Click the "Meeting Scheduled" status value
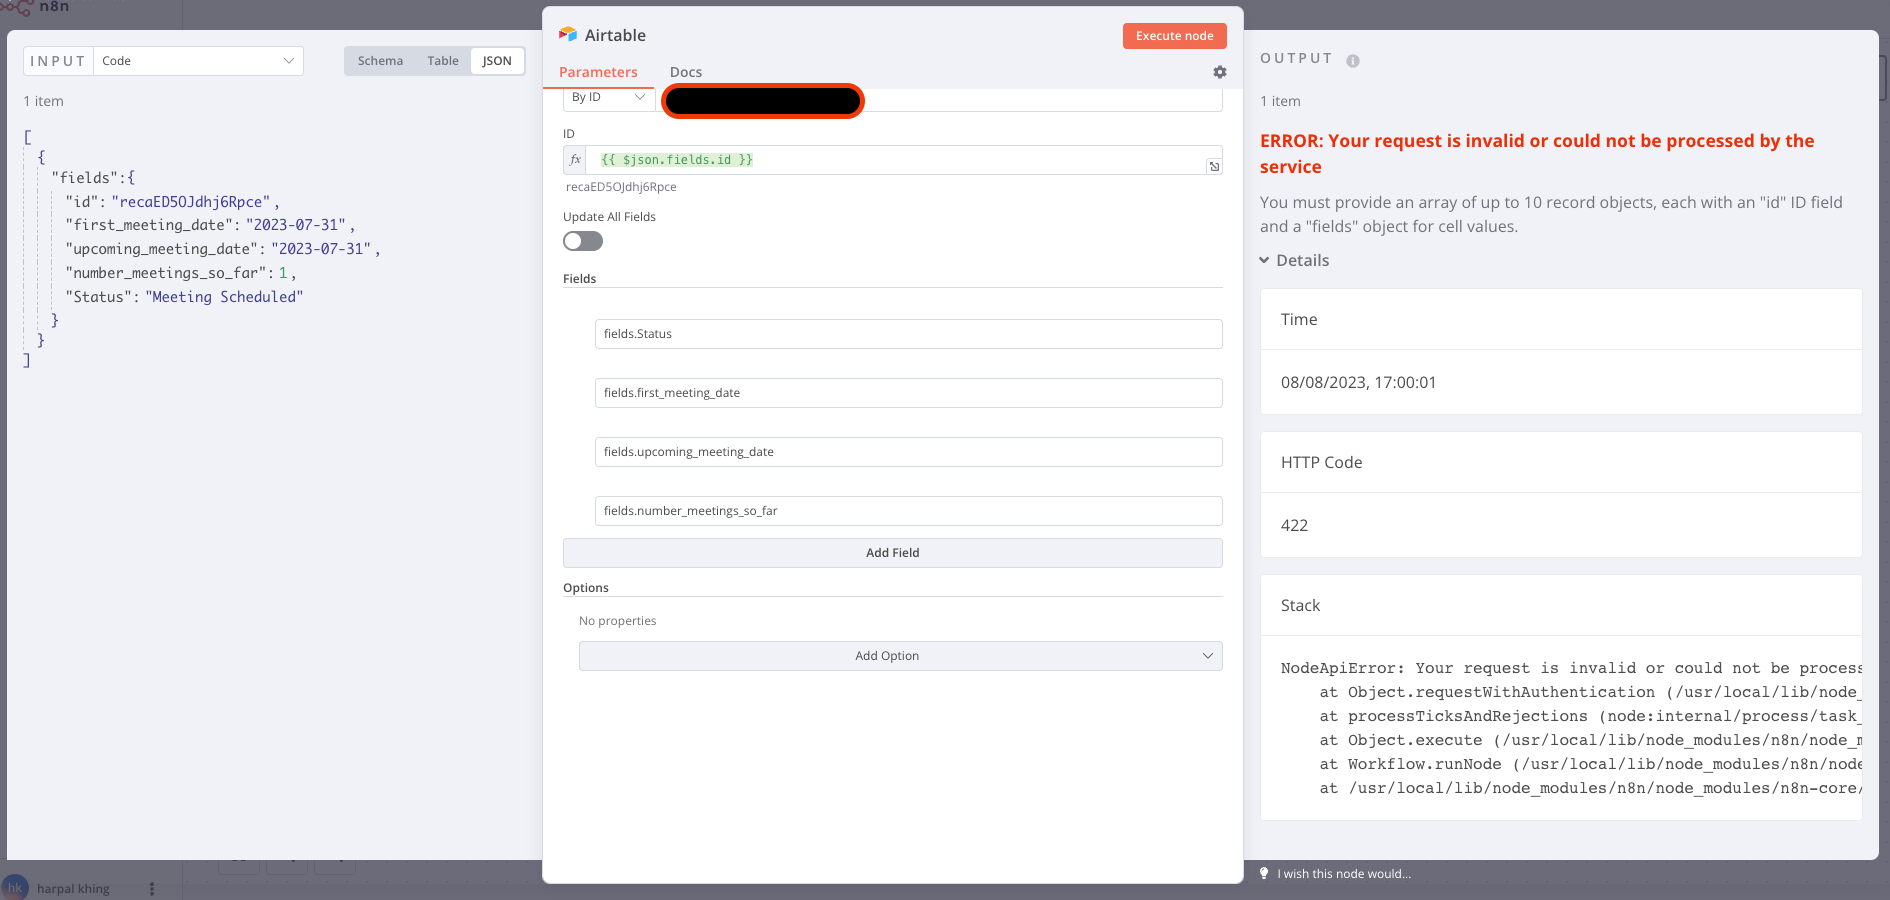The image size is (1890, 900). click(224, 297)
